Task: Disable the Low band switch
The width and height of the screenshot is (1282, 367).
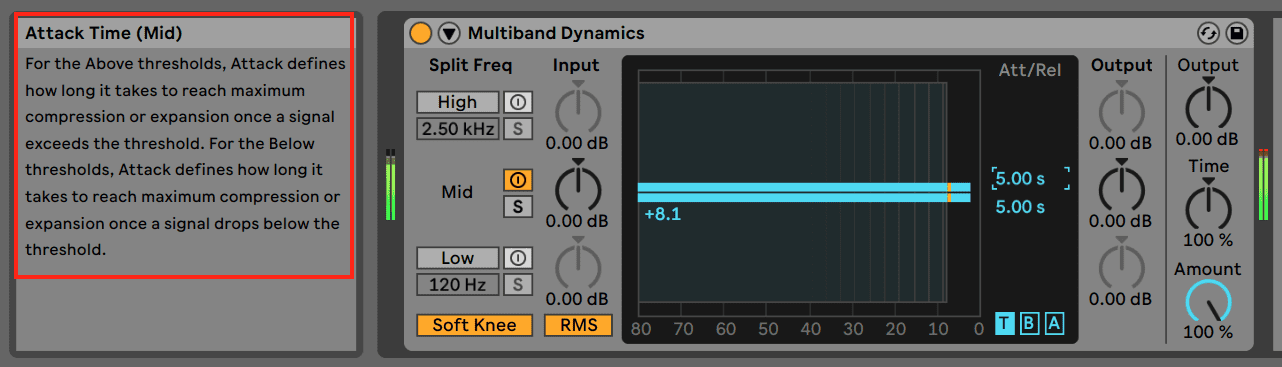Action: [457, 258]
